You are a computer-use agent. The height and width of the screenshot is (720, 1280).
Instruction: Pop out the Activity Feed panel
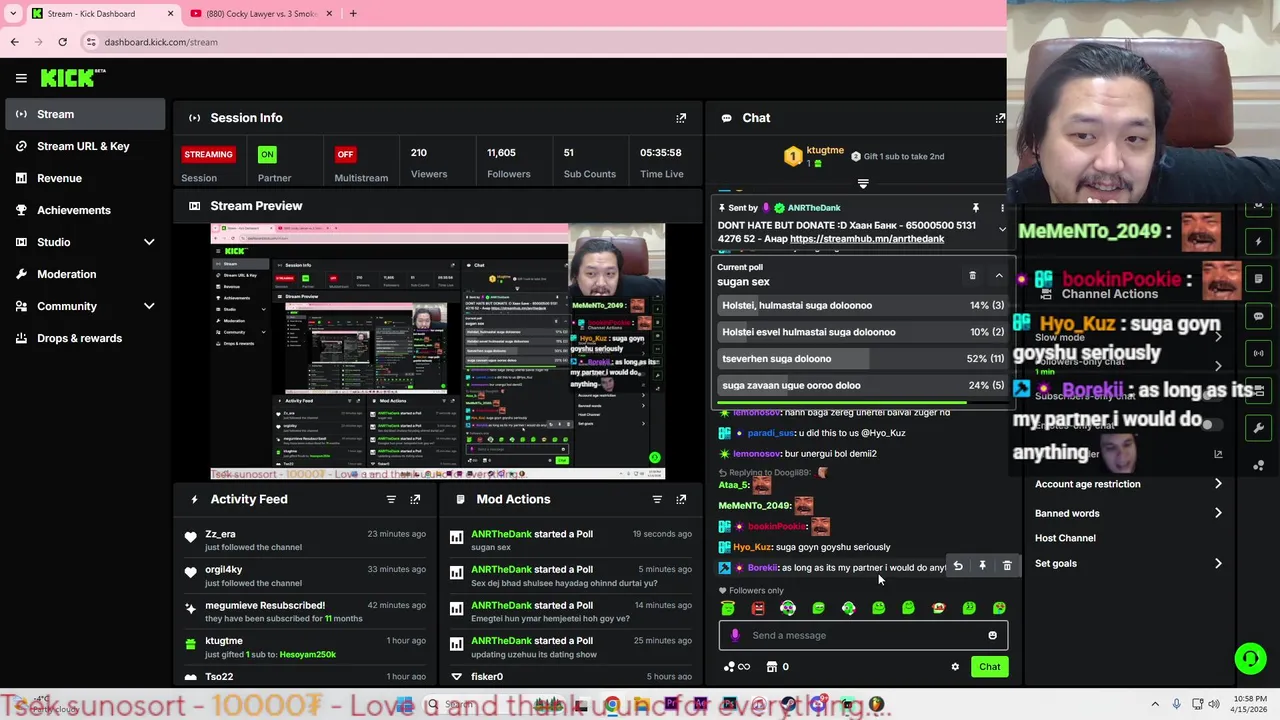(415, 499)
